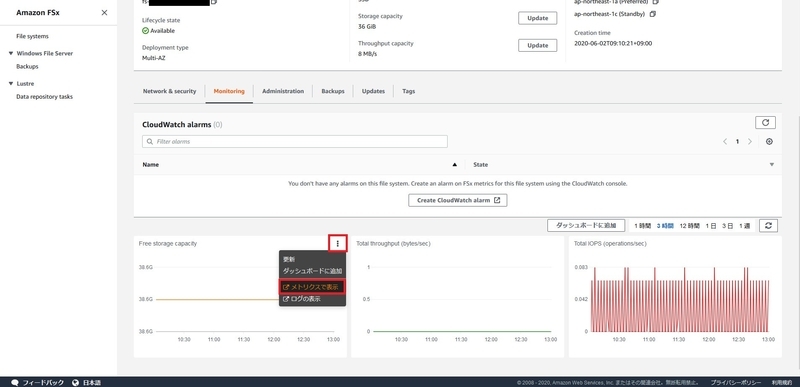Open the Administration tab
Viewport: 800px width, 387px height.
point(283,91)
